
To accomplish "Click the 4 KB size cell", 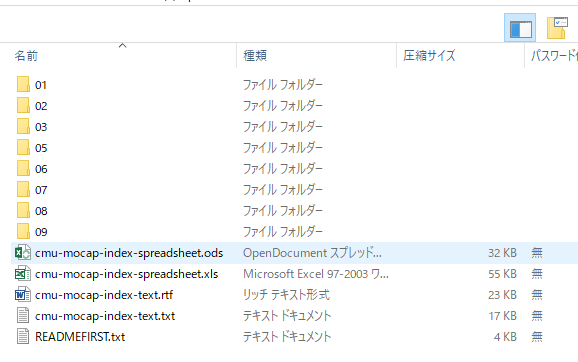I will click(x=505, y=337).
